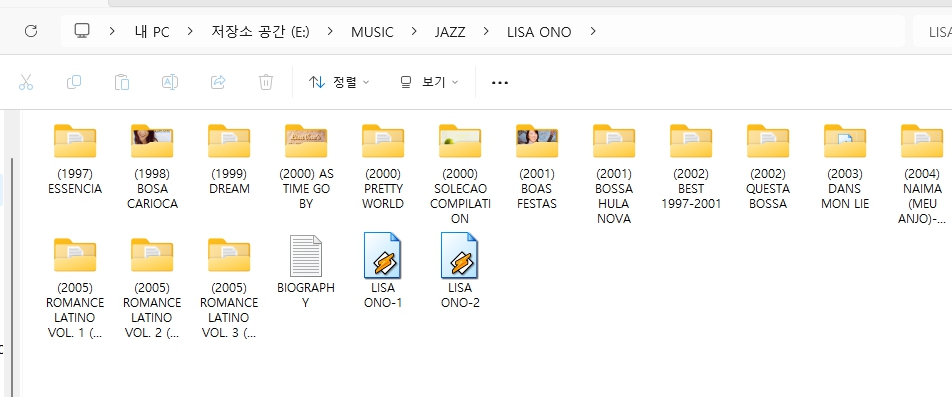Click the Copy icon in toolbar
Screen dimensions: 952x397
(x=74, y=82)
